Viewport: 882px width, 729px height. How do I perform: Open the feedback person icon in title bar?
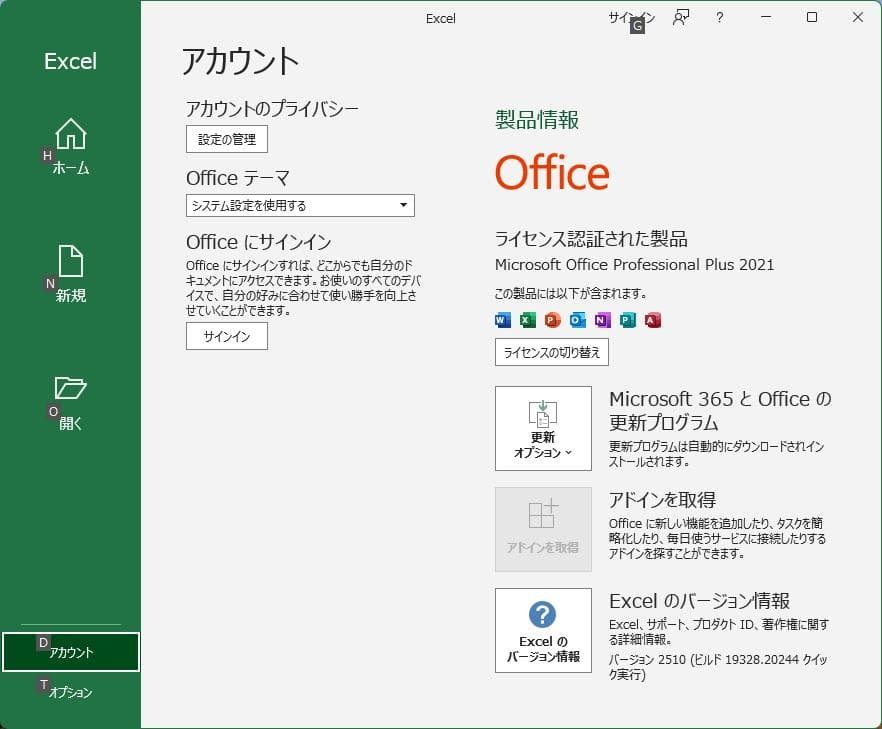681,18
